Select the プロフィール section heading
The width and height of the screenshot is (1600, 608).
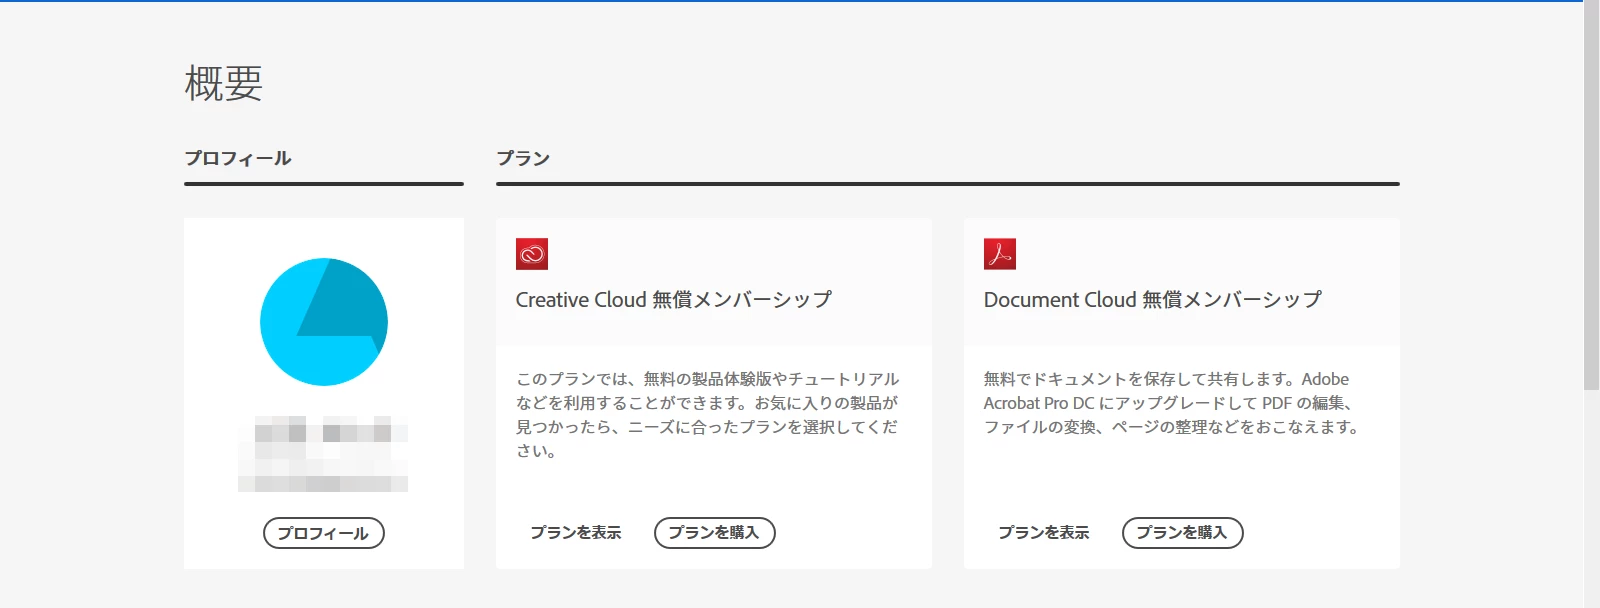[x=238, y=158]
